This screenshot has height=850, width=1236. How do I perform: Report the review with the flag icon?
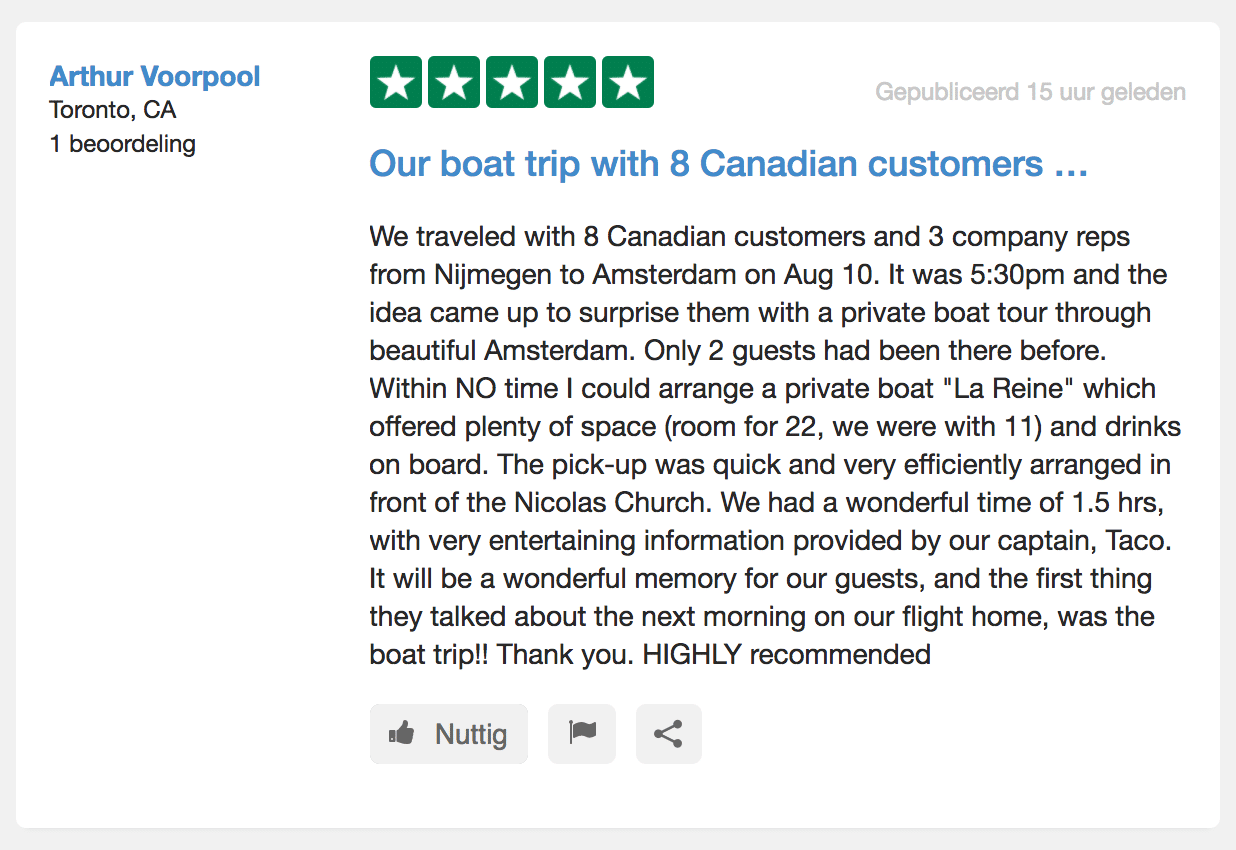pyautogui.click(x=582, y=734)
